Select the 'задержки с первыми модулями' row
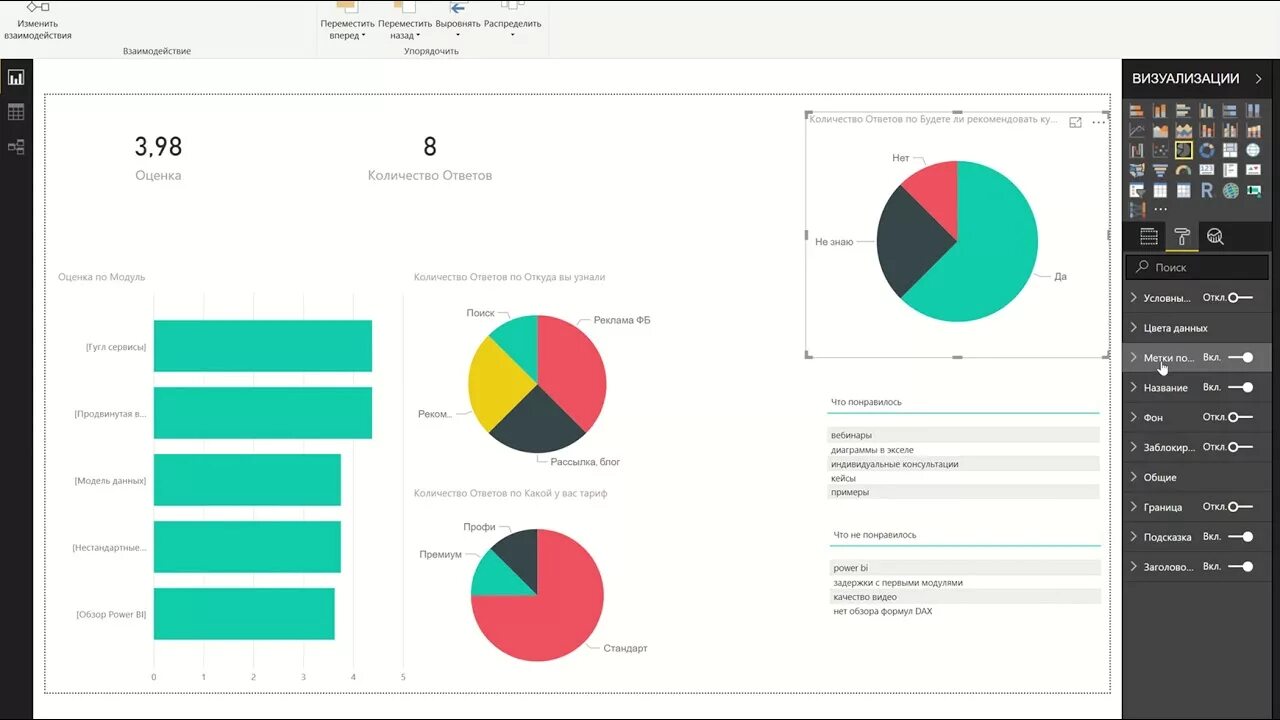 coord(965,582)
